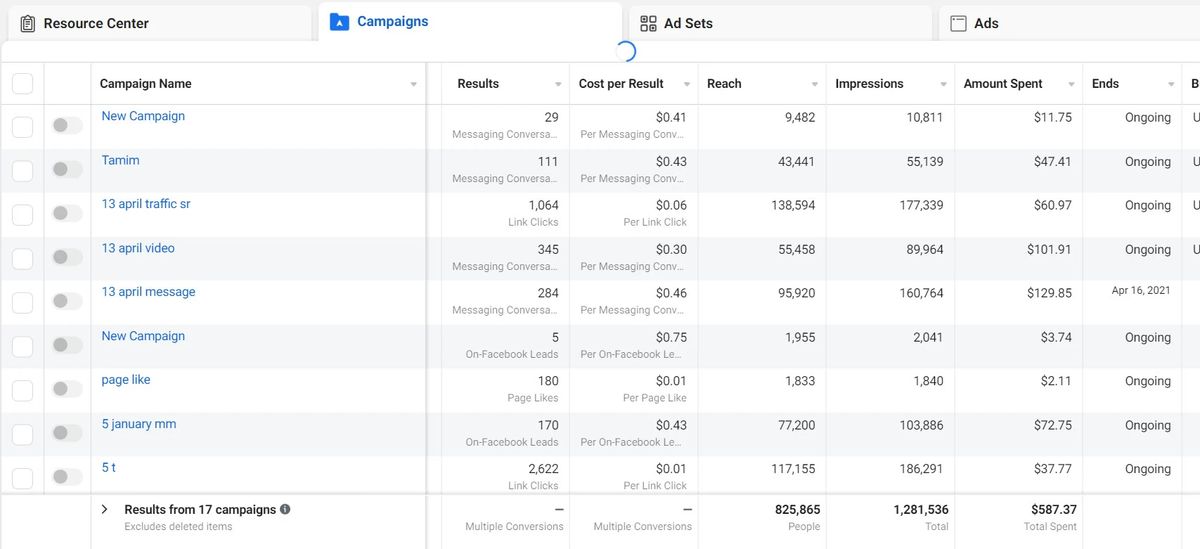Toggle the 13 april video campaign switch

(67, 258)
